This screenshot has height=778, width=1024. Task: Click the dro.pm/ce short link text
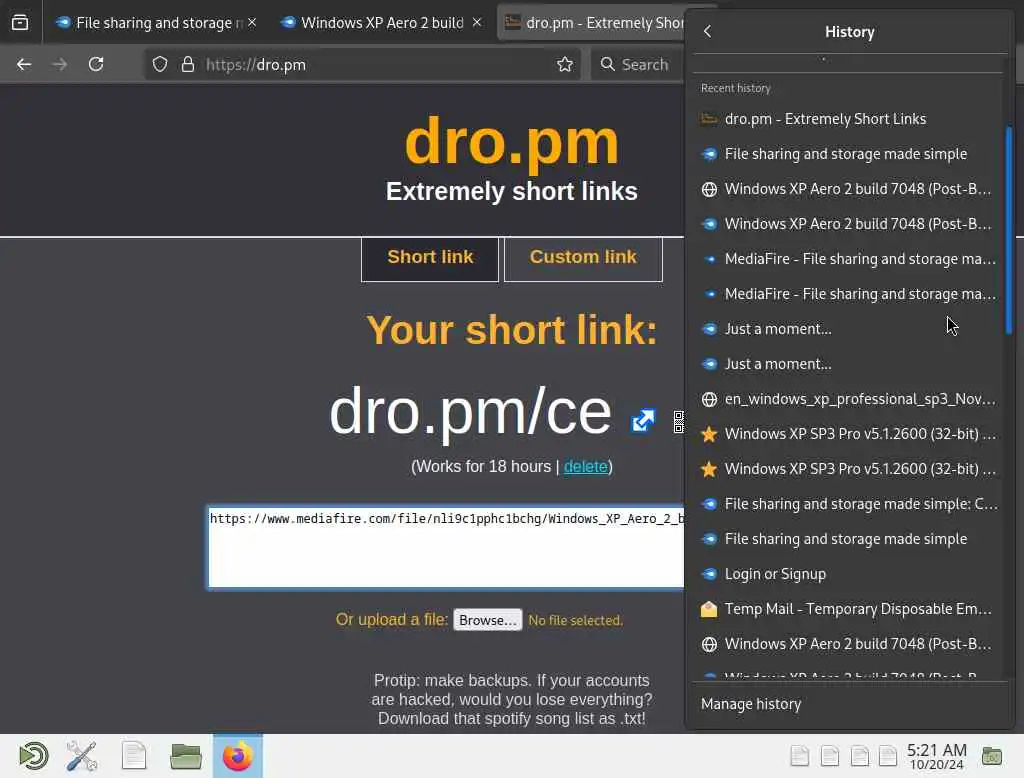pyautogui.click(x=470, y=412)
